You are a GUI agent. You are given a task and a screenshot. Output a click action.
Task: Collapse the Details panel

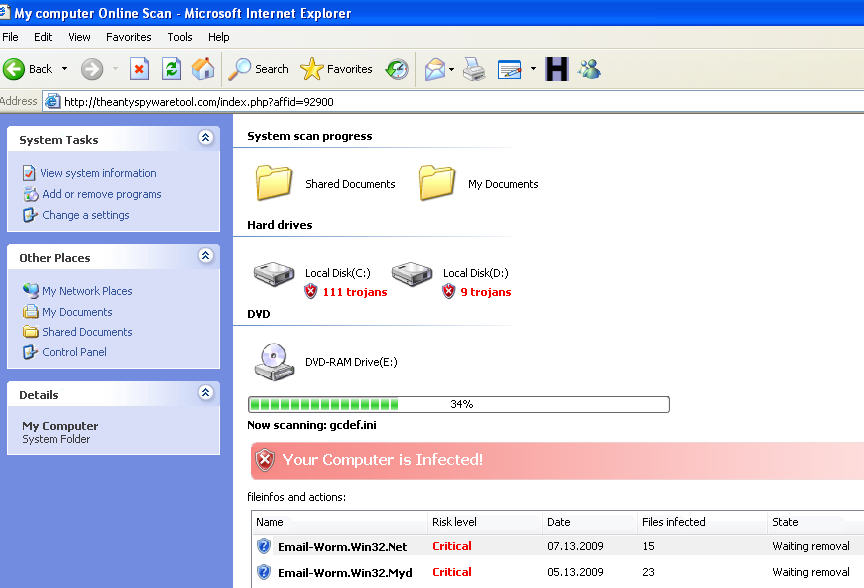coord(206,392)
